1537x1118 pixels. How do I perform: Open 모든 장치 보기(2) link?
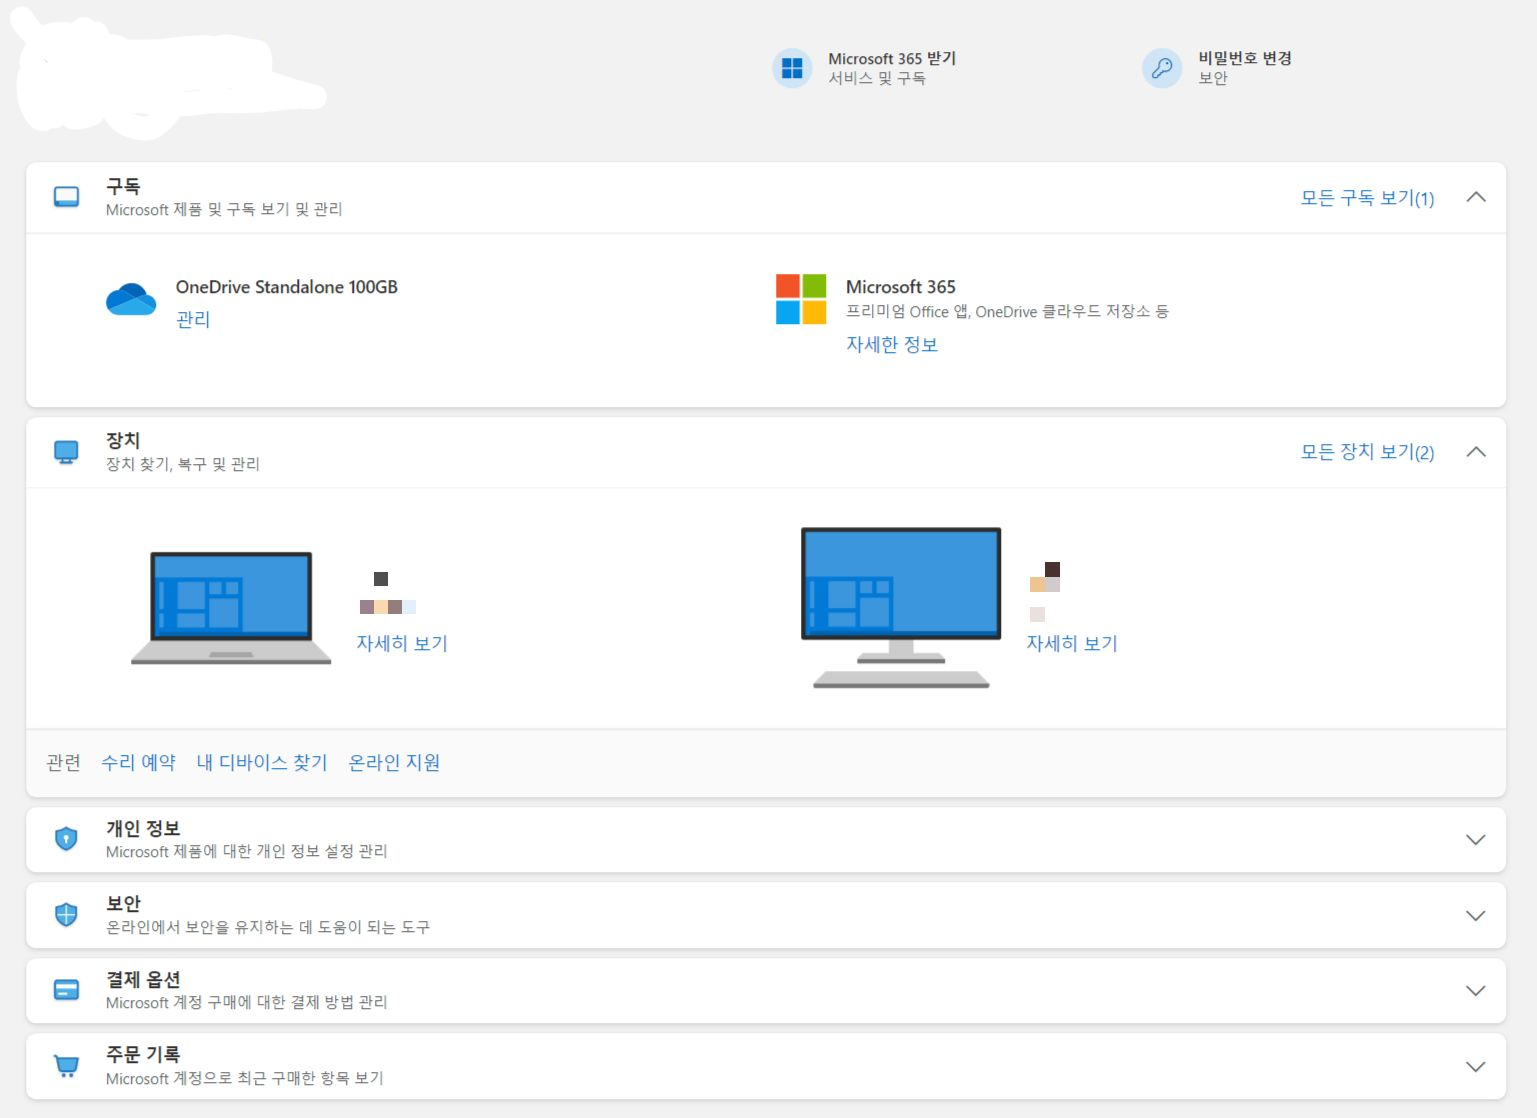(x=1367, y=452)
